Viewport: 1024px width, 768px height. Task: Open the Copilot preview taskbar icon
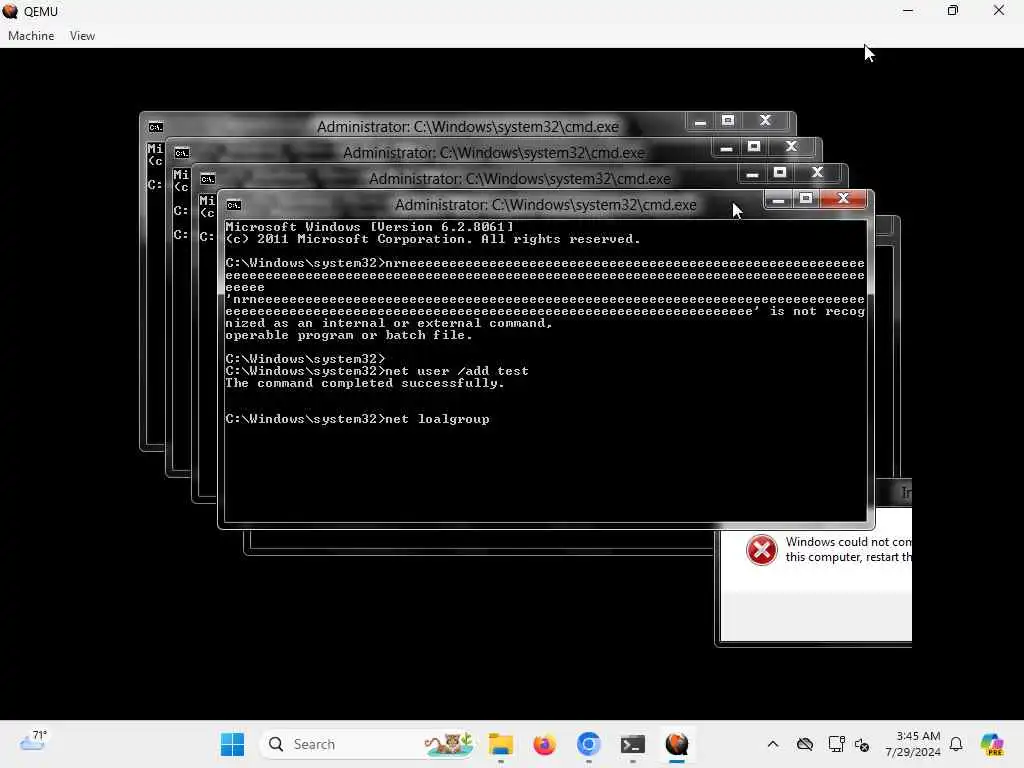point(992,744)
